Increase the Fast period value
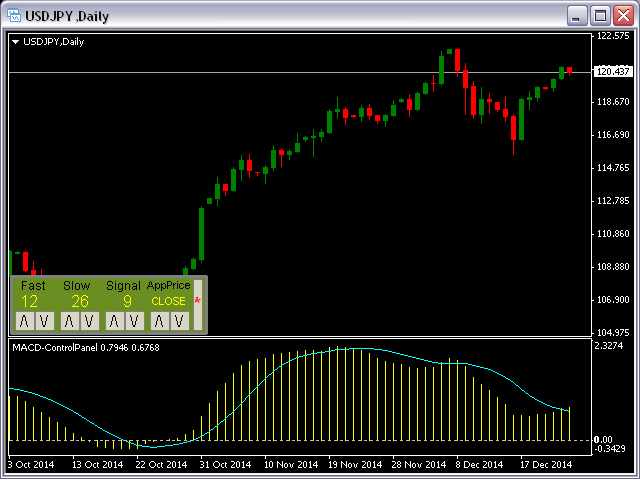Viewport: 640px width, 480px height. [22, 320]
